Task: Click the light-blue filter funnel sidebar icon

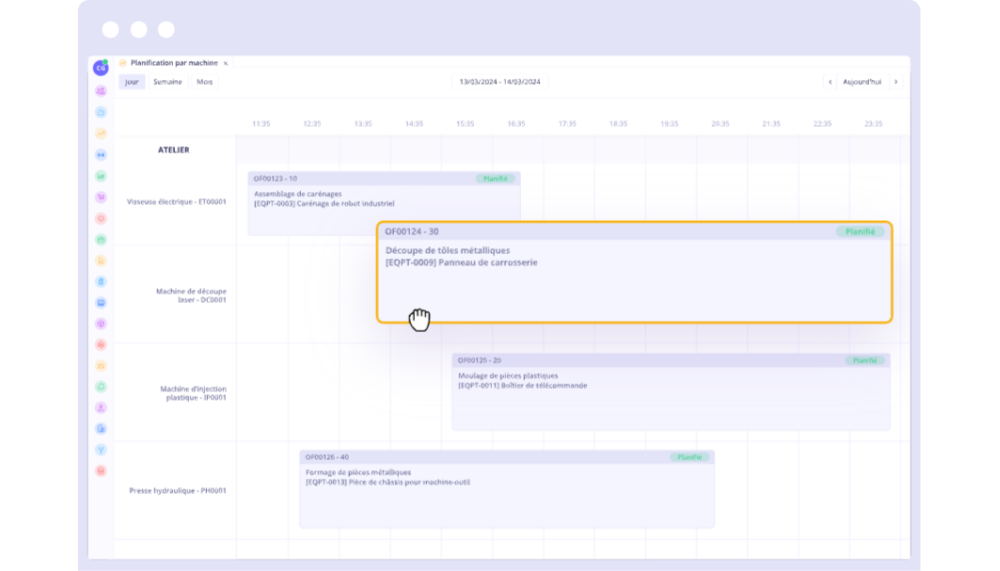Action: tap(101, 450)
